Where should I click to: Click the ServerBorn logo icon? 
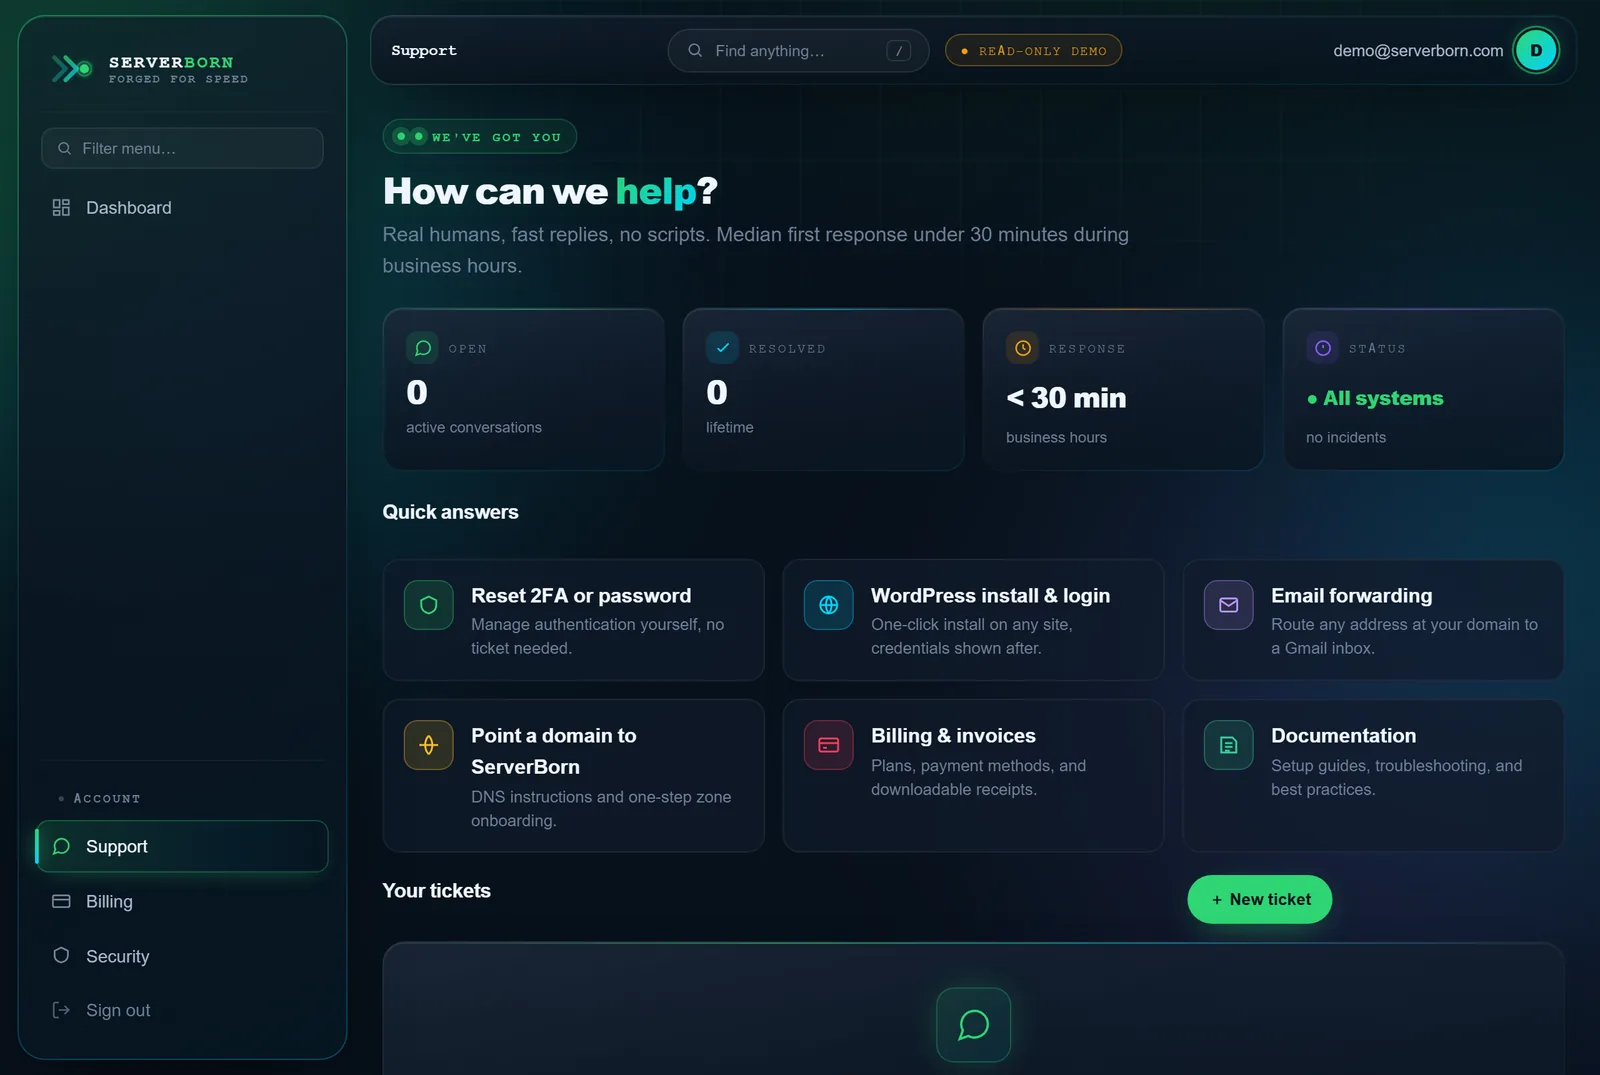72,69
